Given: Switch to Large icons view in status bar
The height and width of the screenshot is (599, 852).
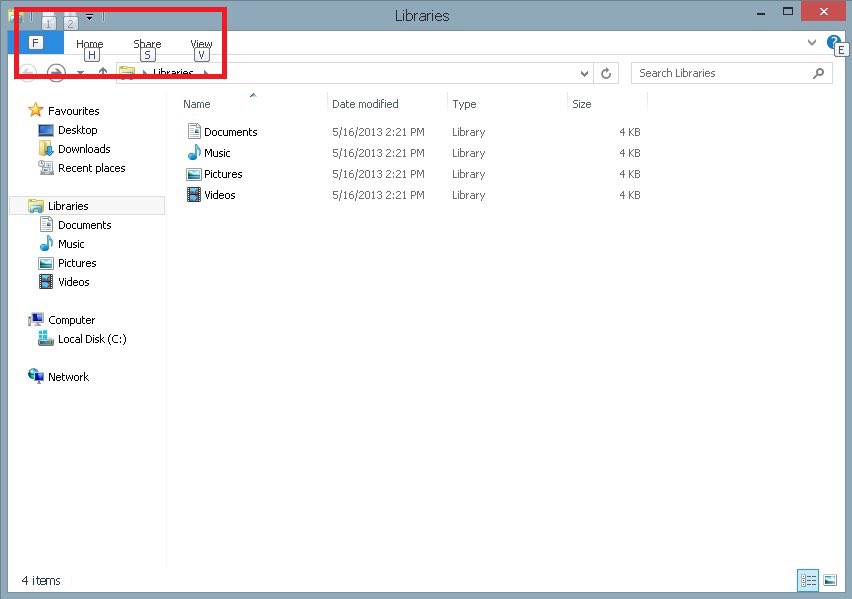Looking at the screenshot, I should point(830,580).
